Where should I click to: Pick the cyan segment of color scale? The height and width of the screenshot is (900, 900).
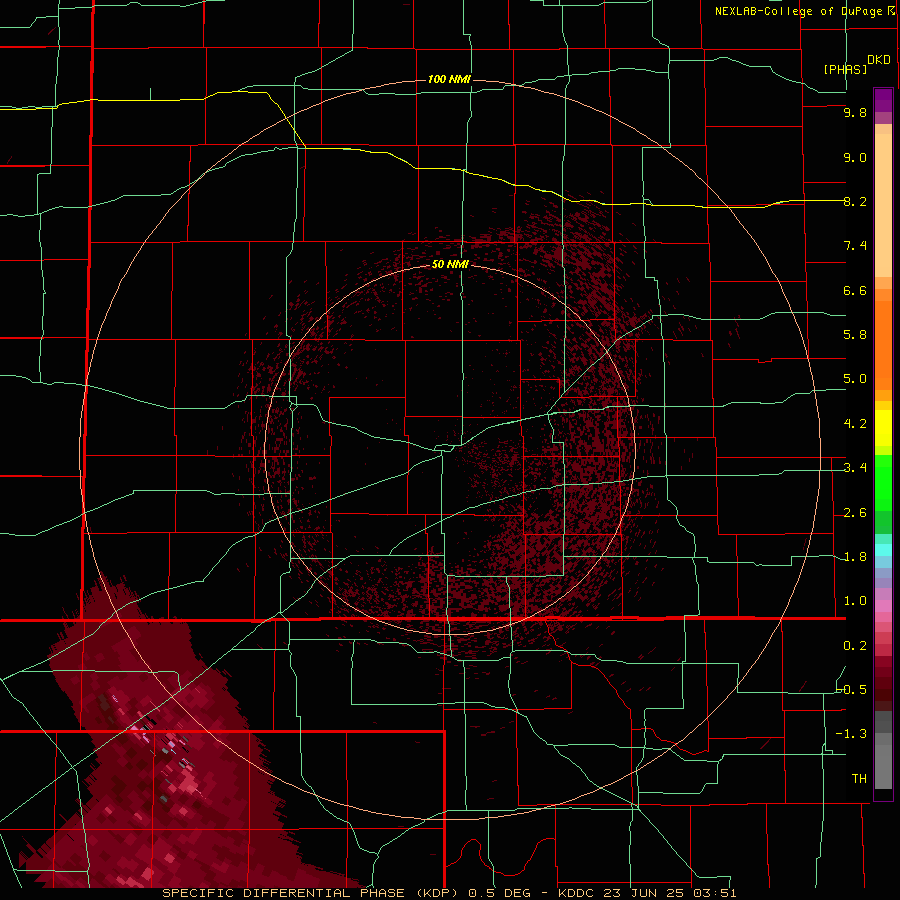pyautogui.click(x=883, y=550)
